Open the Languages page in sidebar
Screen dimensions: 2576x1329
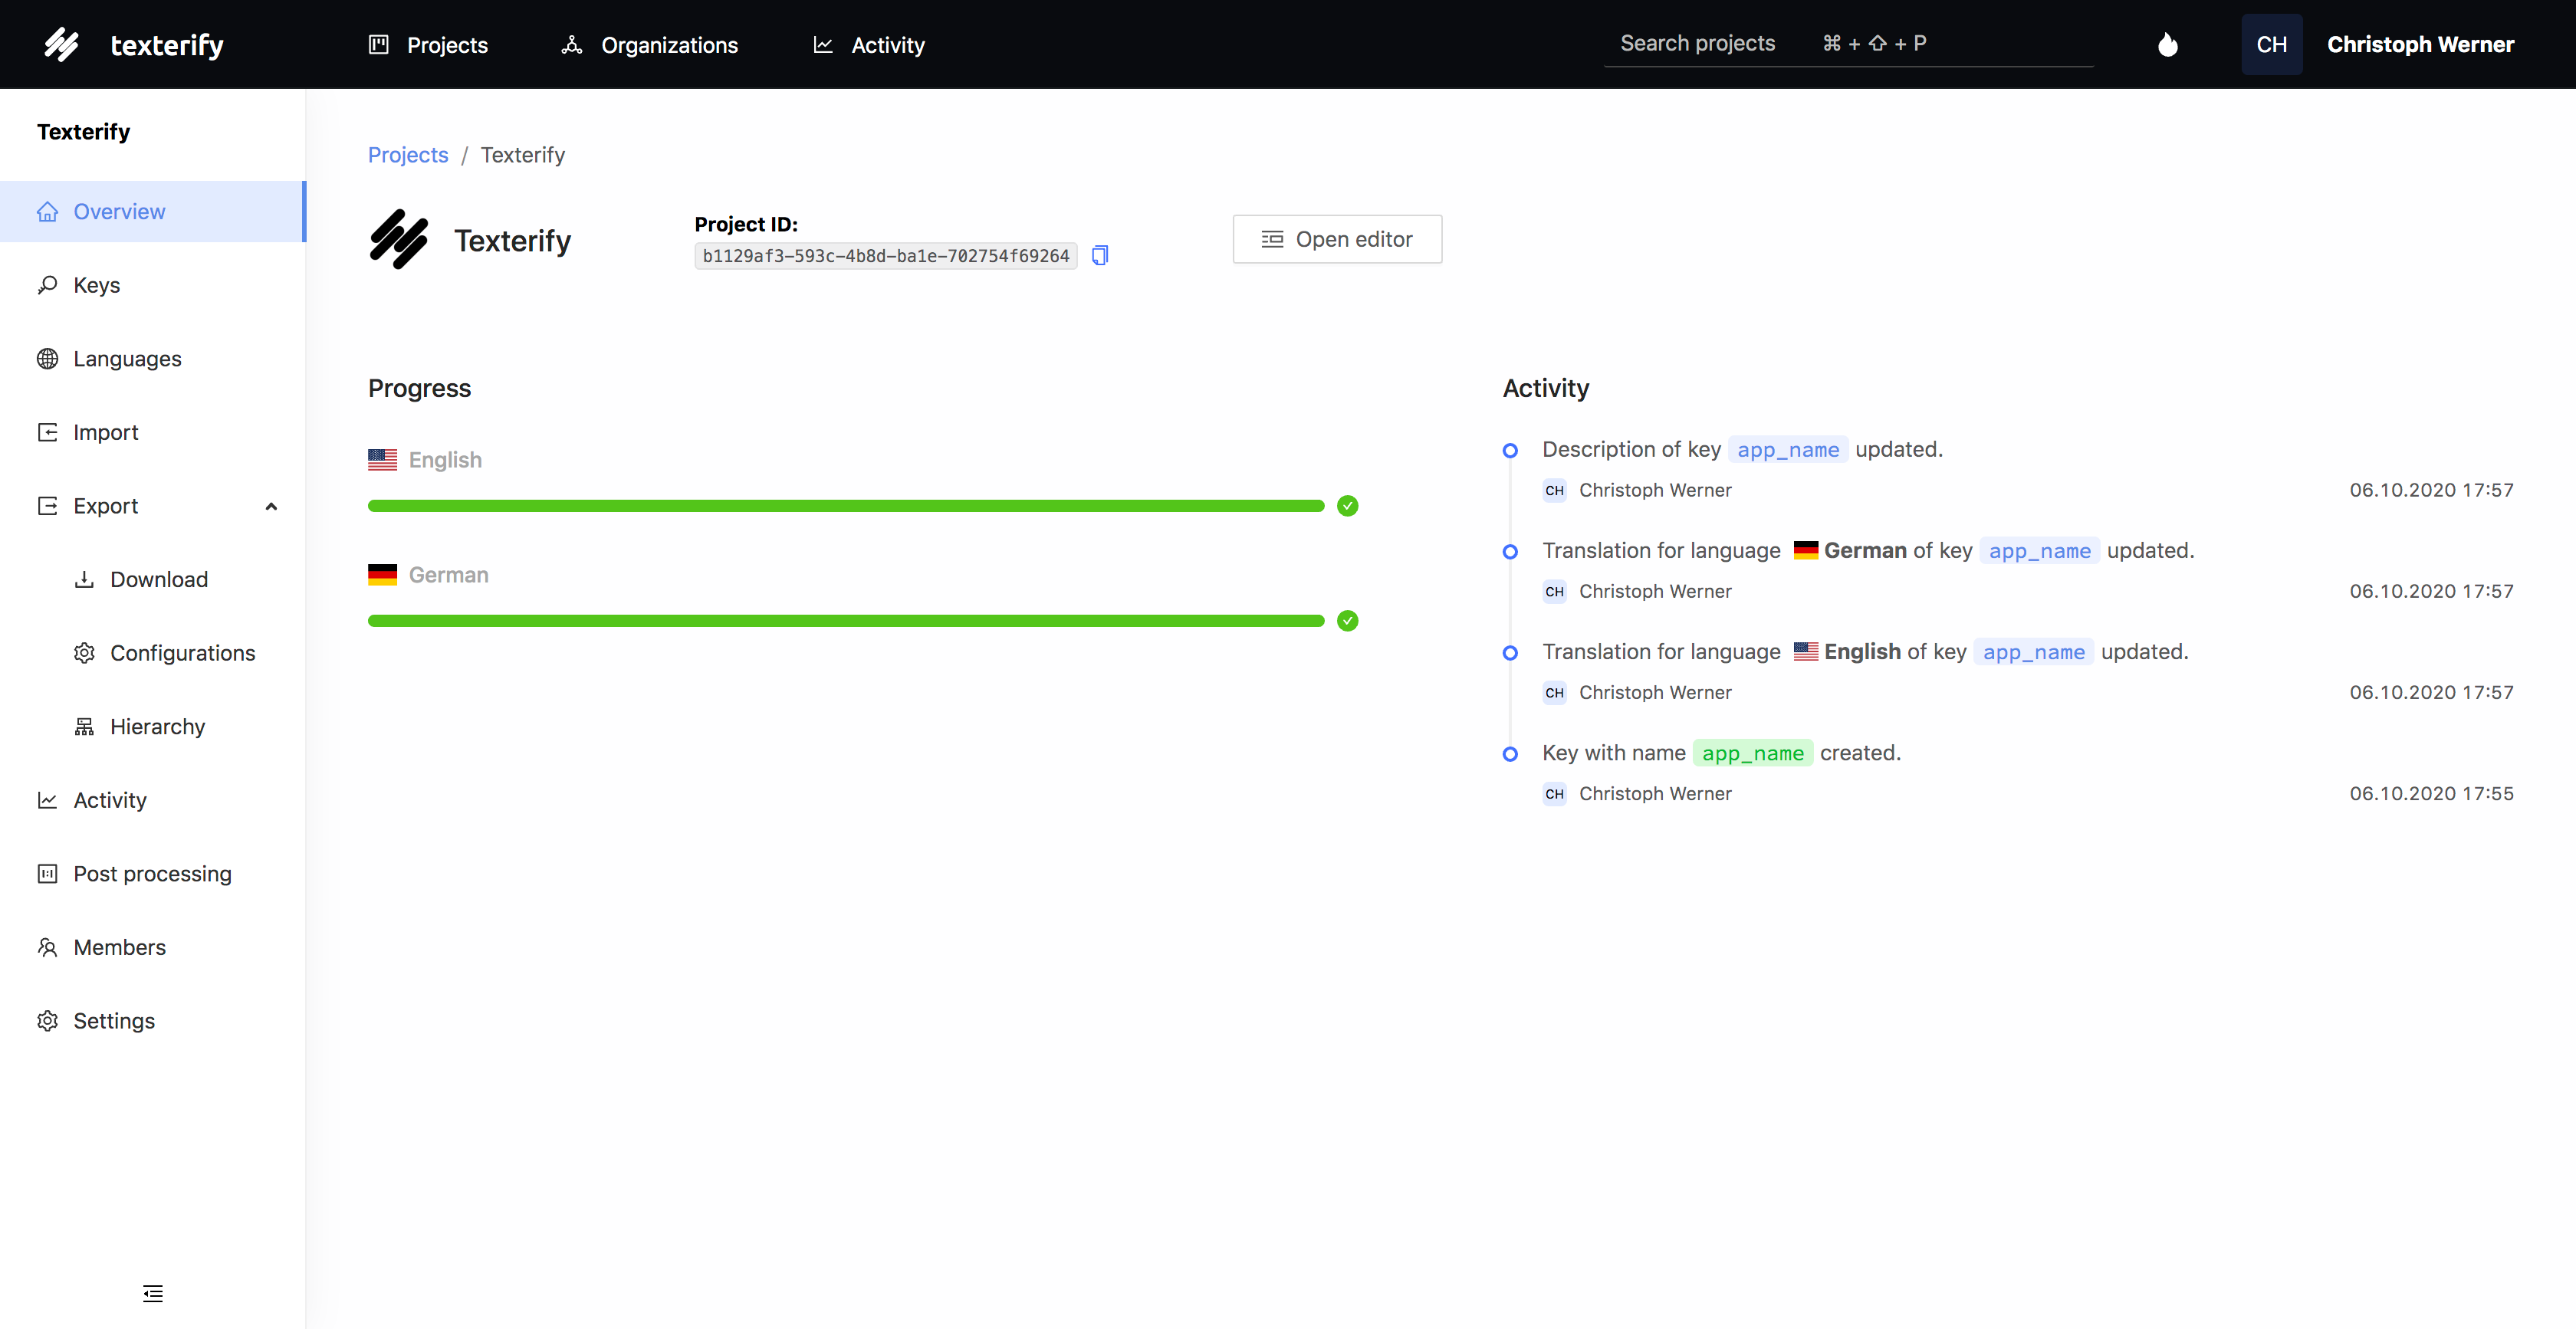127,359
